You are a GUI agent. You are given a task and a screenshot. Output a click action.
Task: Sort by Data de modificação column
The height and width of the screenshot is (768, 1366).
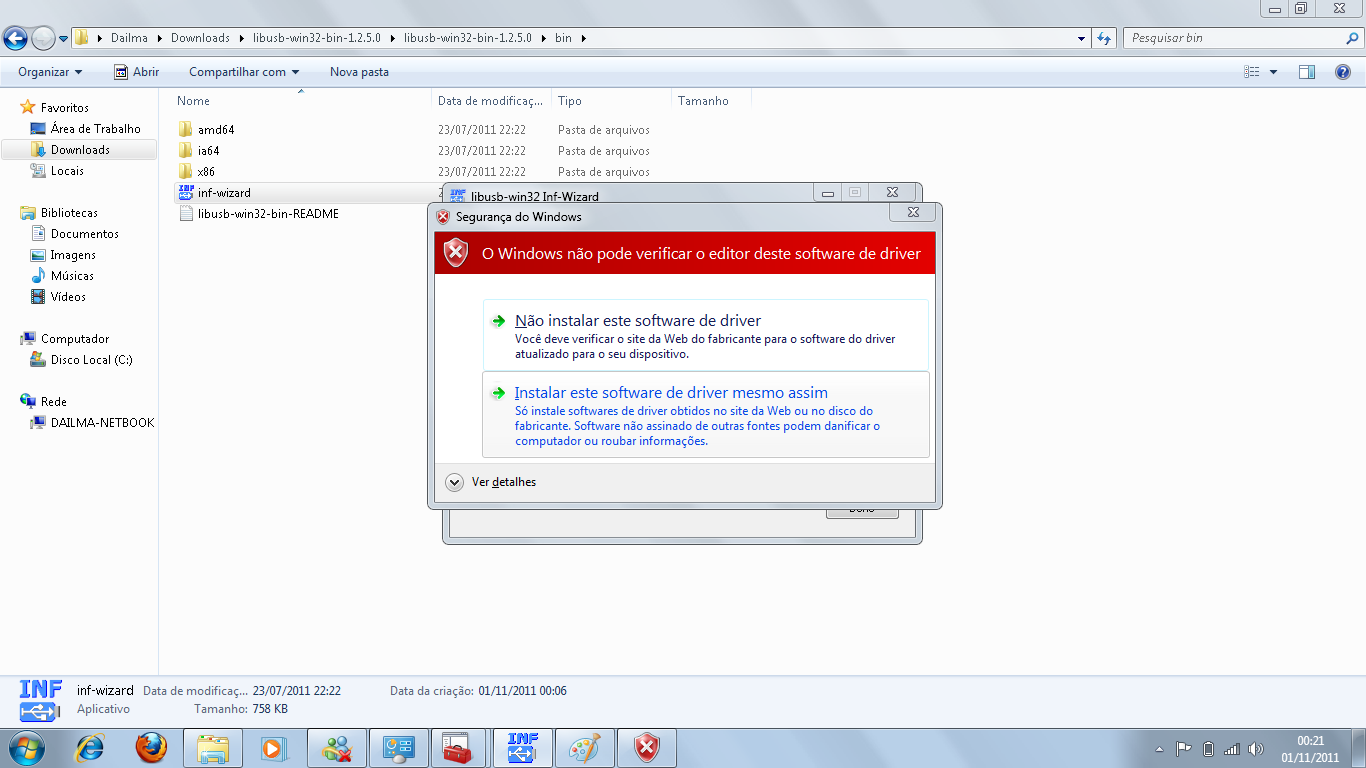pyautogui.click(x=493, y=101)
